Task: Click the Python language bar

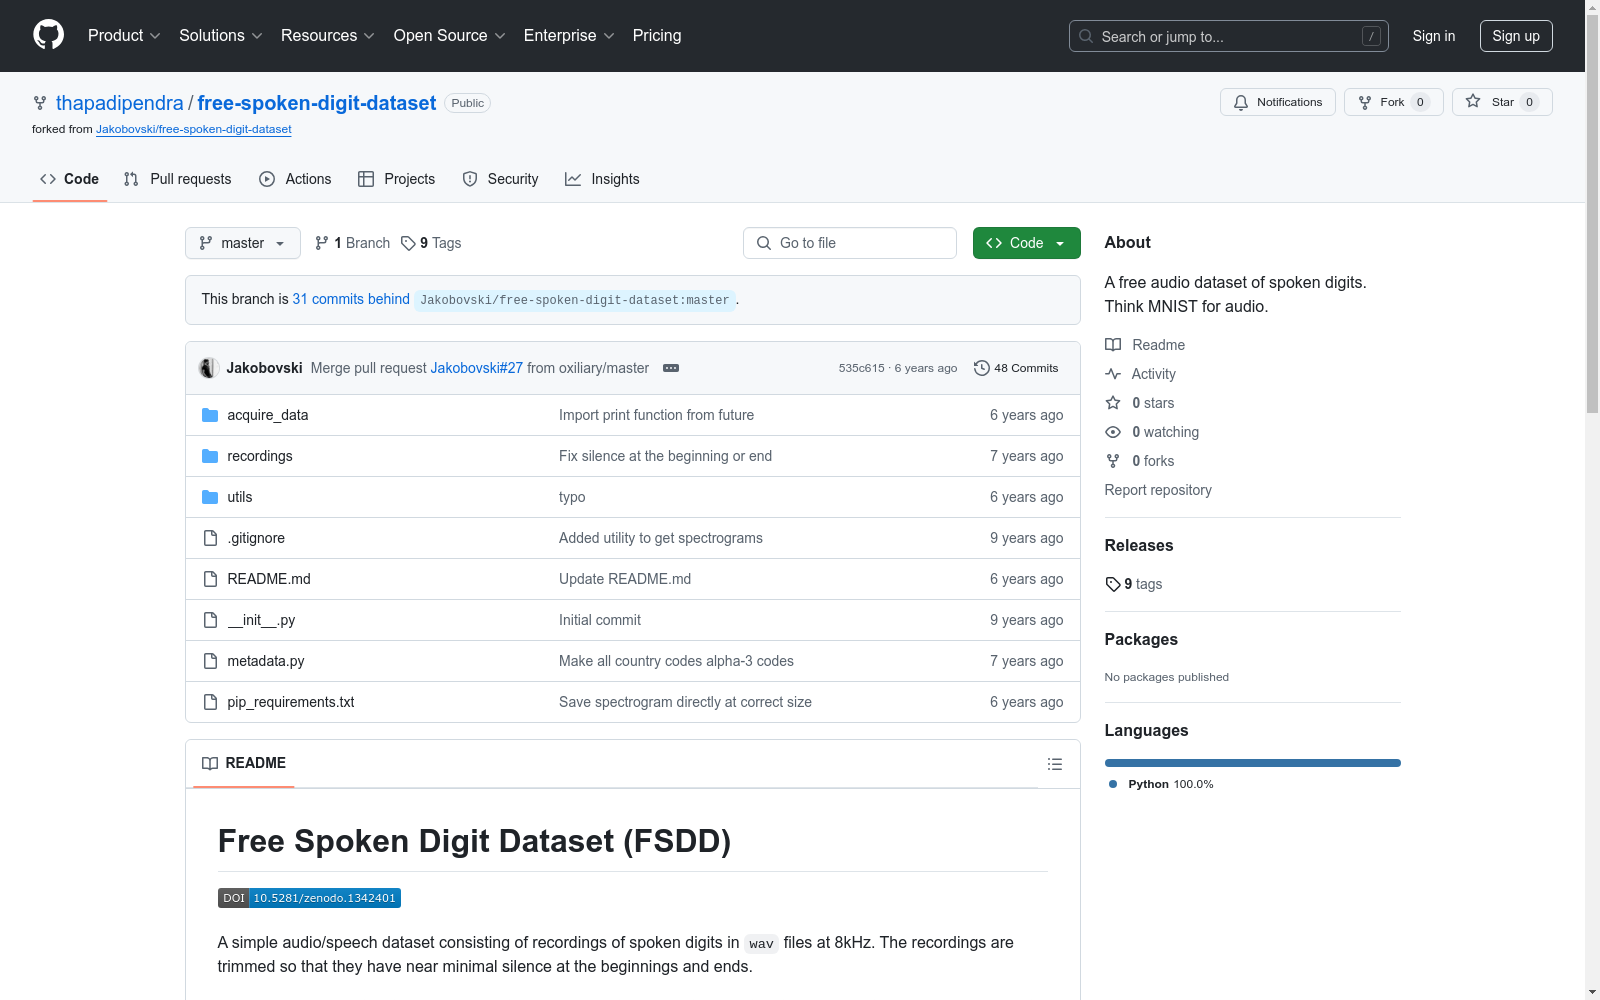Action: click(1253, 763)
